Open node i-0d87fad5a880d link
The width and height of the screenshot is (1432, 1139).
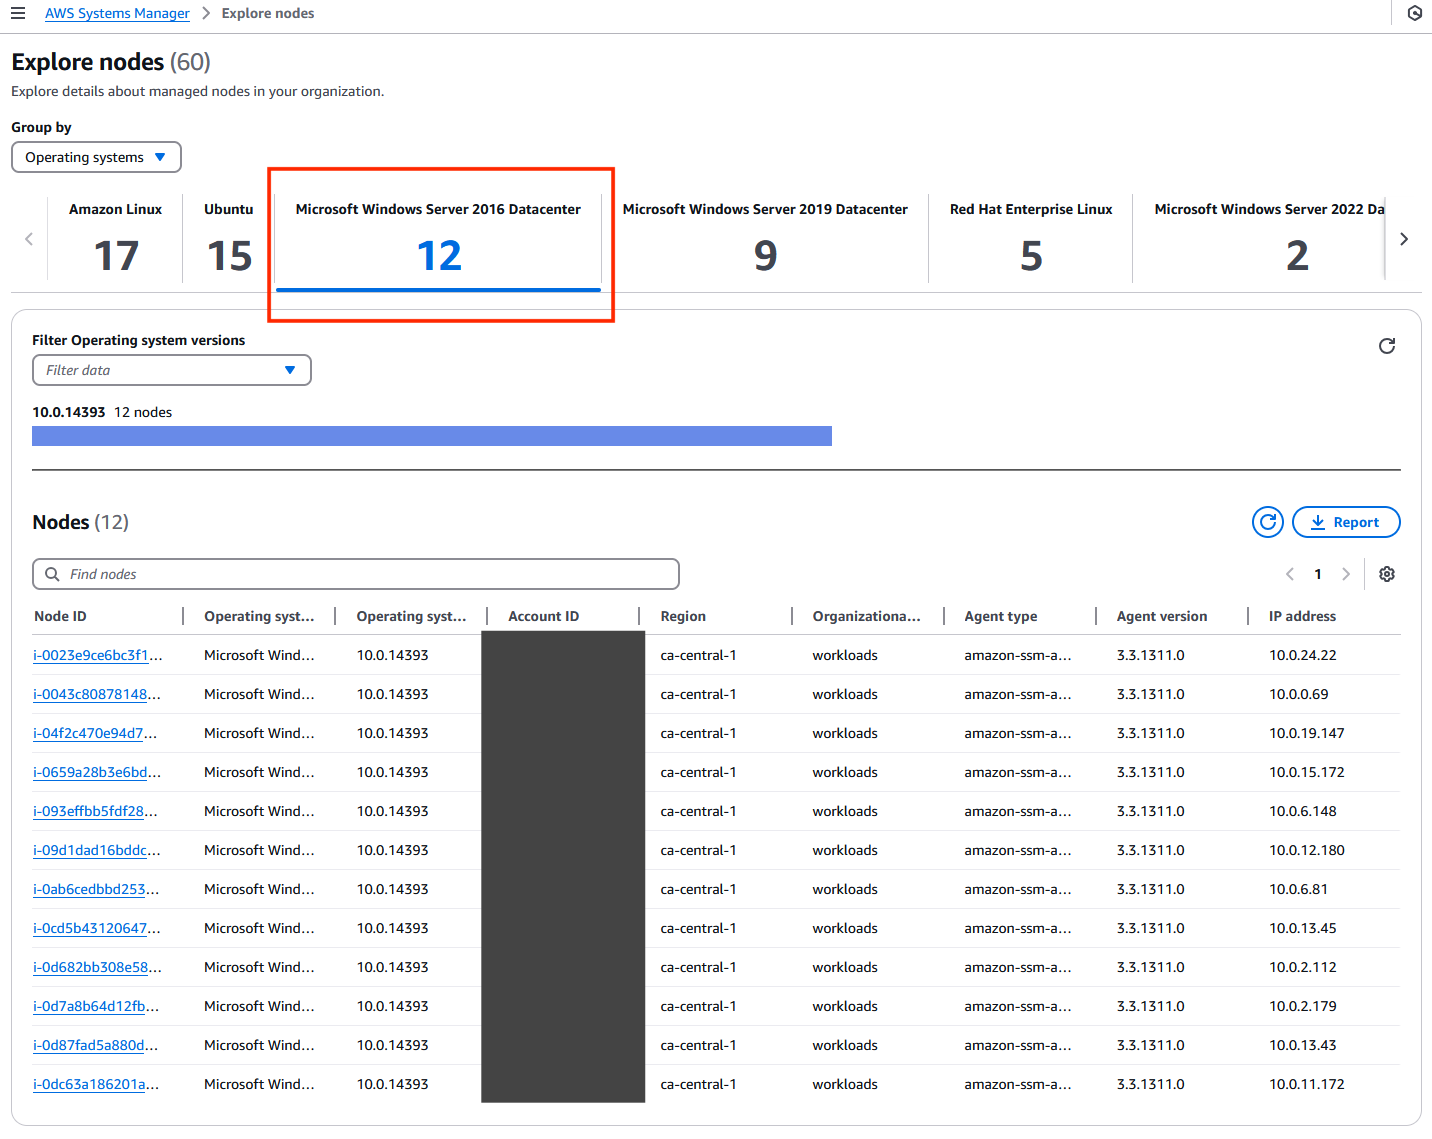coord(95,1045)
